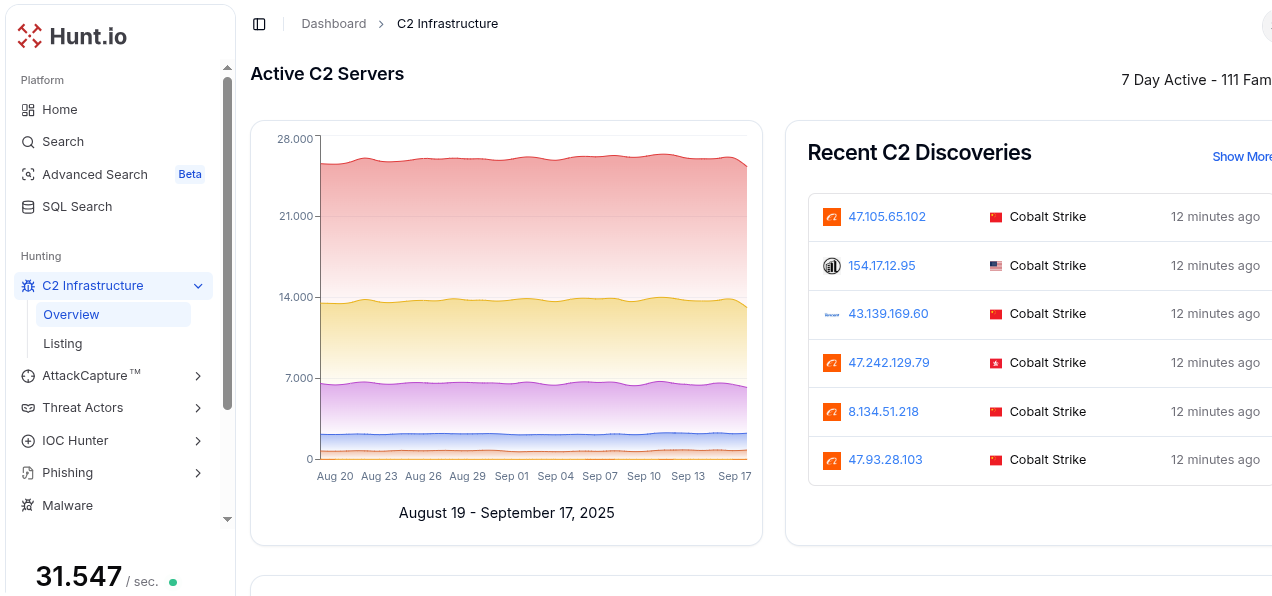
Task: Expand the Threat Actors submenu arrow
Action: (198, 408)
